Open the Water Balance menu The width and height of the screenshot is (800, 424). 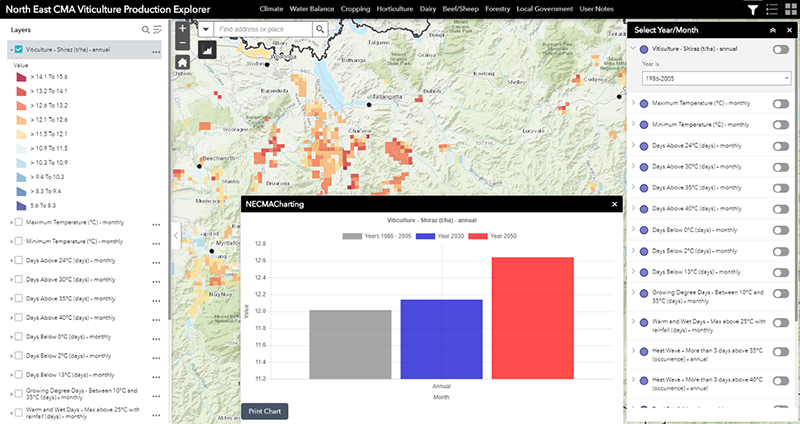tap(310, 10)
